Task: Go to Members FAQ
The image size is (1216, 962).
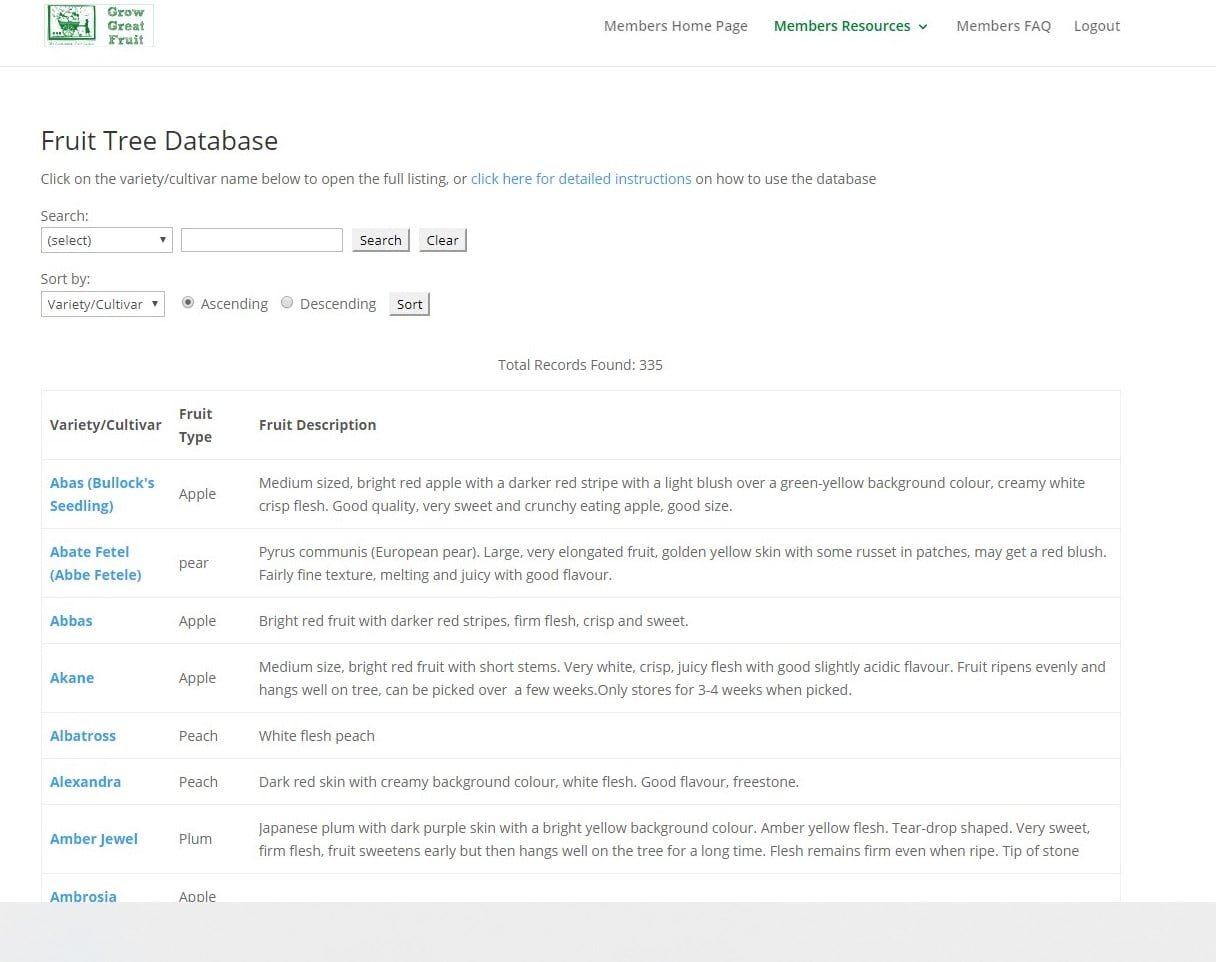Action: 1003,26
